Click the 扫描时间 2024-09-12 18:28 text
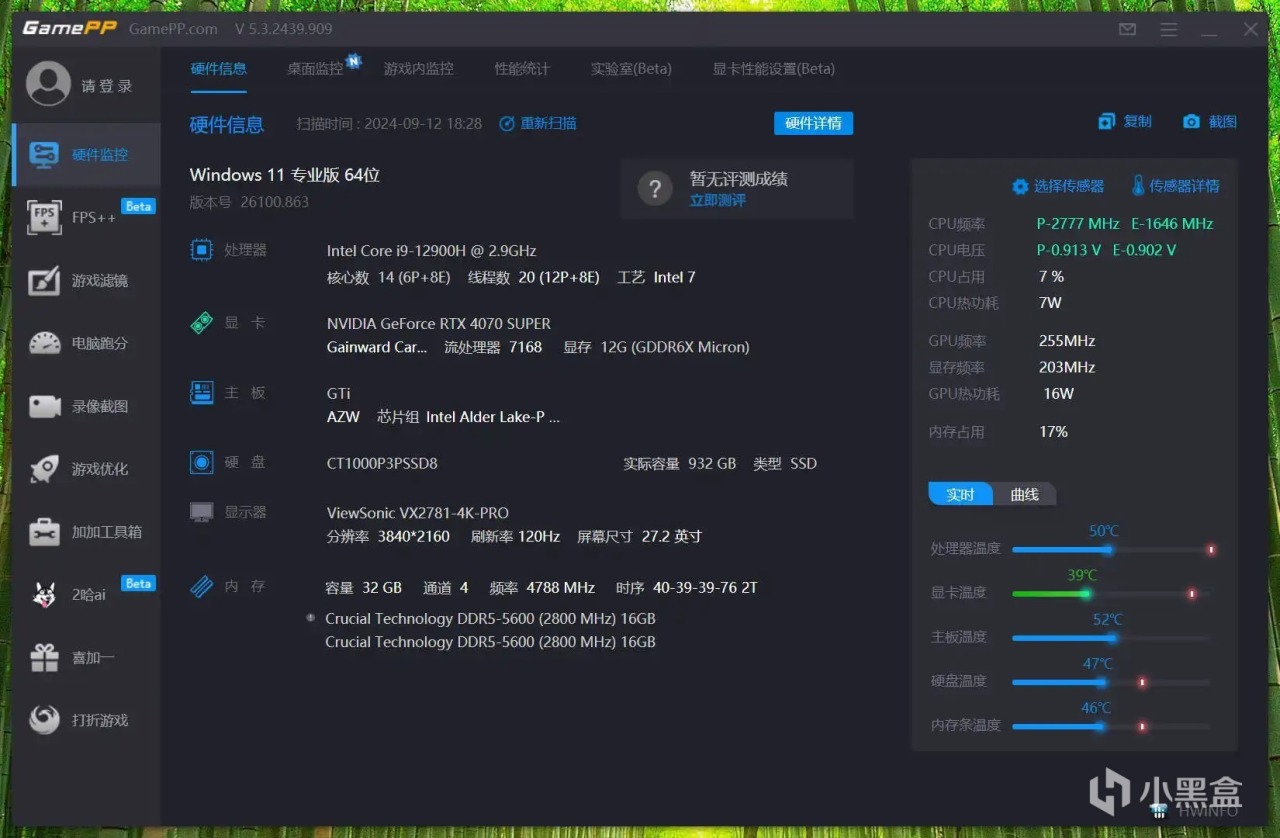Screen dimensions: 1280x838 coord(389,124)
